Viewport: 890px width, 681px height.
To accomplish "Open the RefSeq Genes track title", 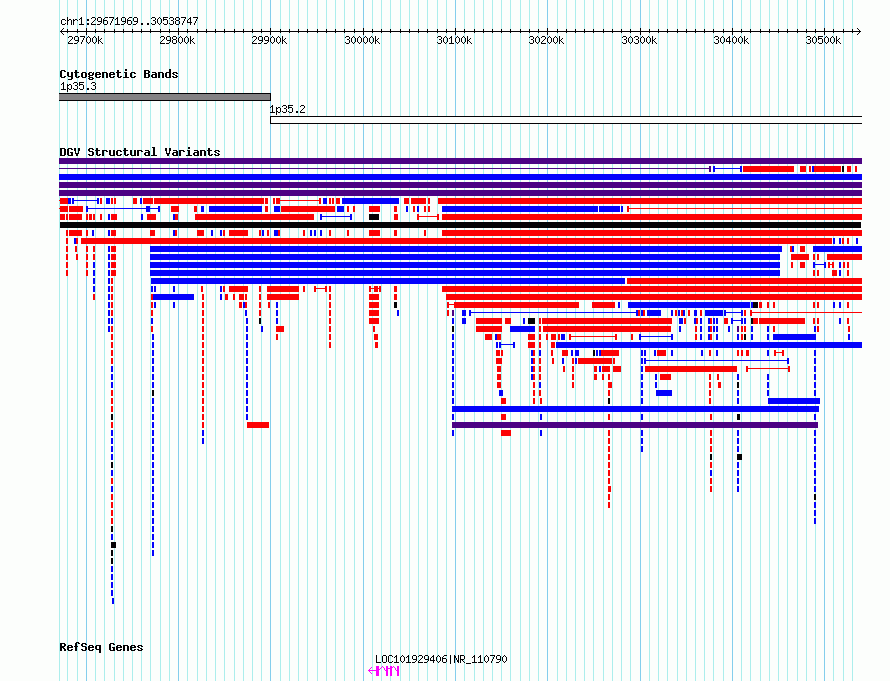I will (x=101, y=647).
